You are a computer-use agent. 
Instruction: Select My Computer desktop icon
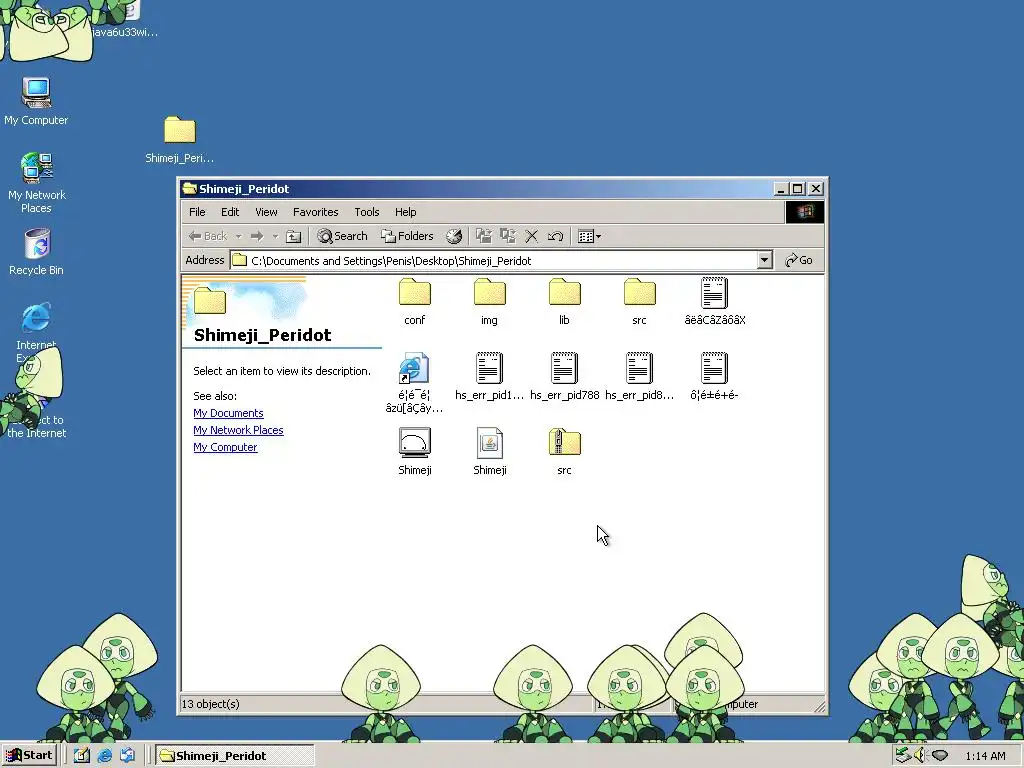click(36, 101)
